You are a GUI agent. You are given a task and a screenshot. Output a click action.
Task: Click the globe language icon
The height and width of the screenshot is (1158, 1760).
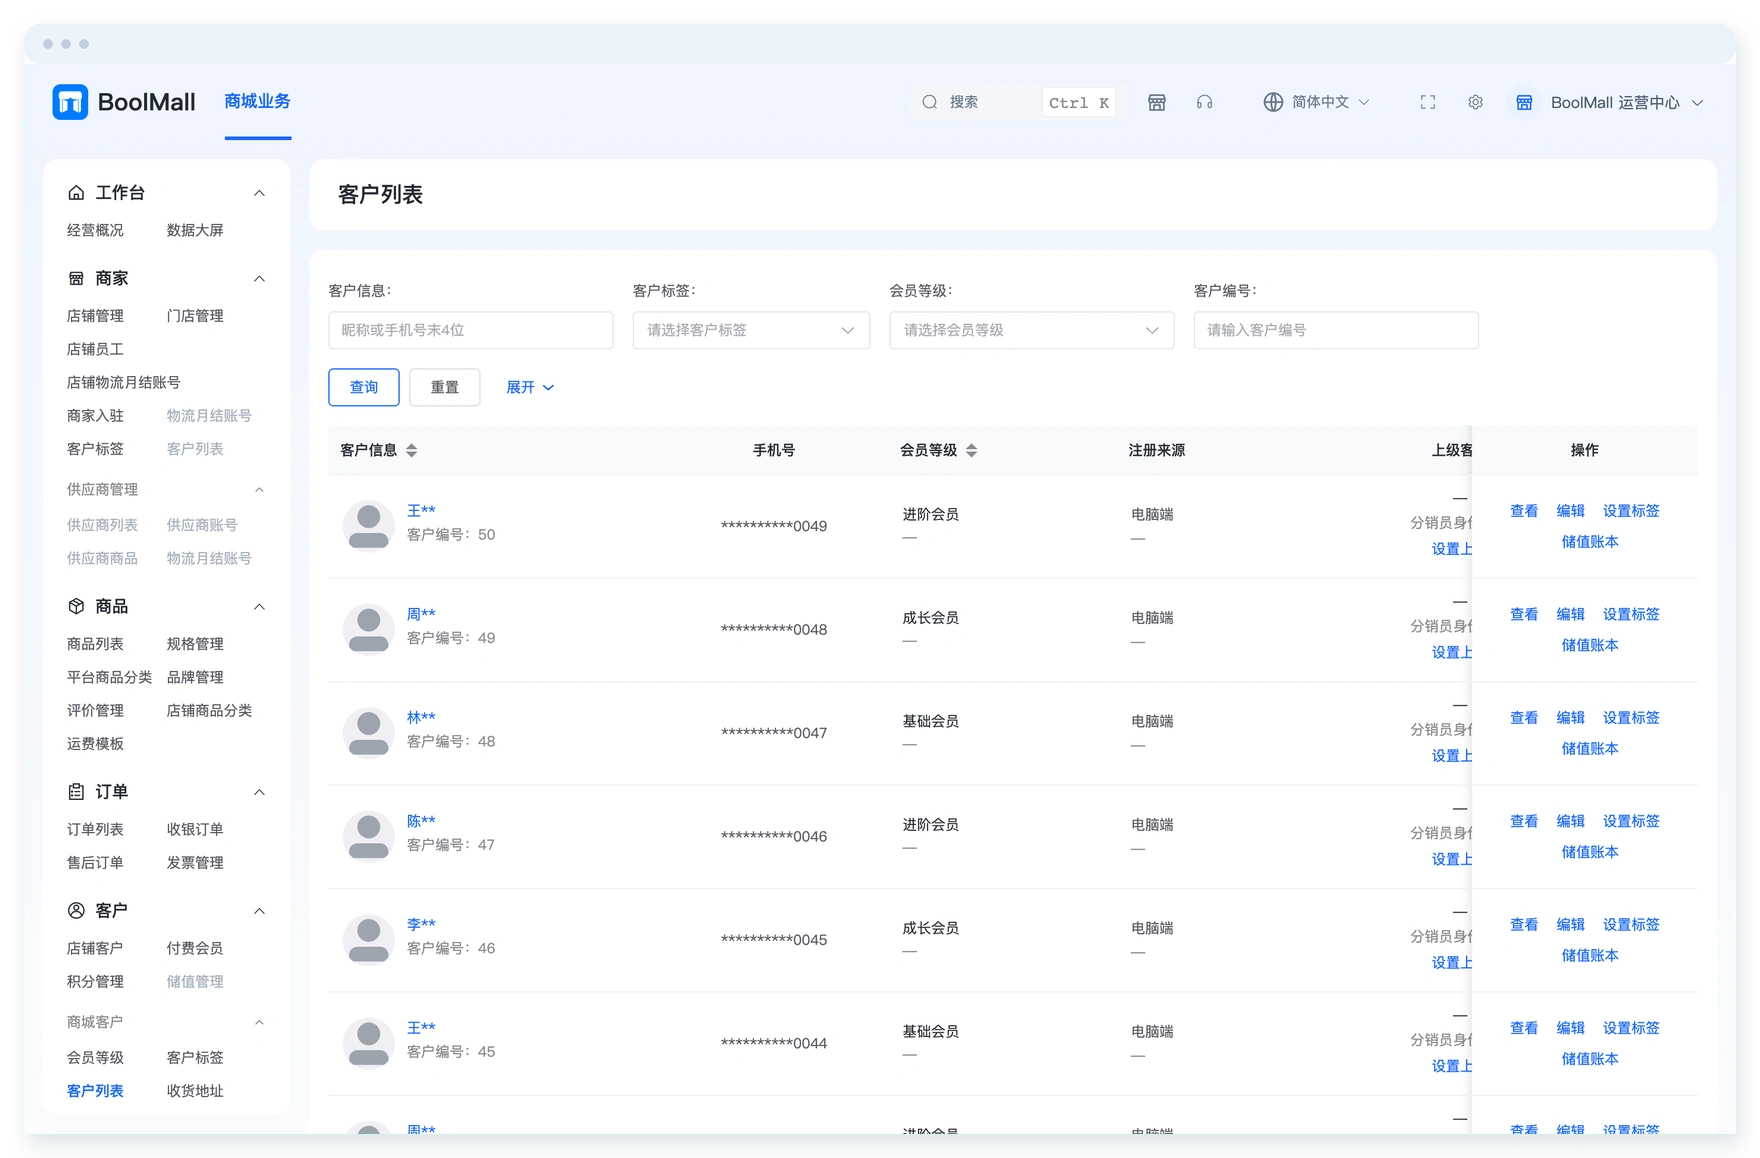(x=1273, y=102)
